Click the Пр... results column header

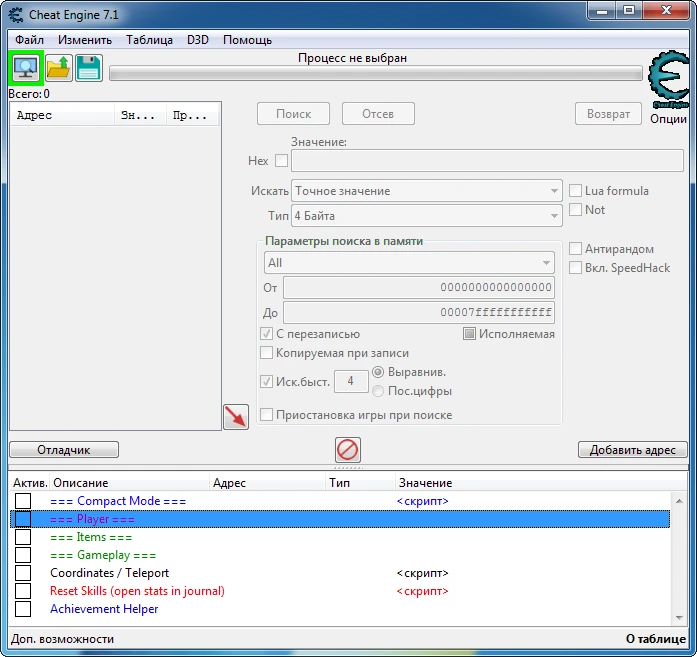[x=192, y=115]
